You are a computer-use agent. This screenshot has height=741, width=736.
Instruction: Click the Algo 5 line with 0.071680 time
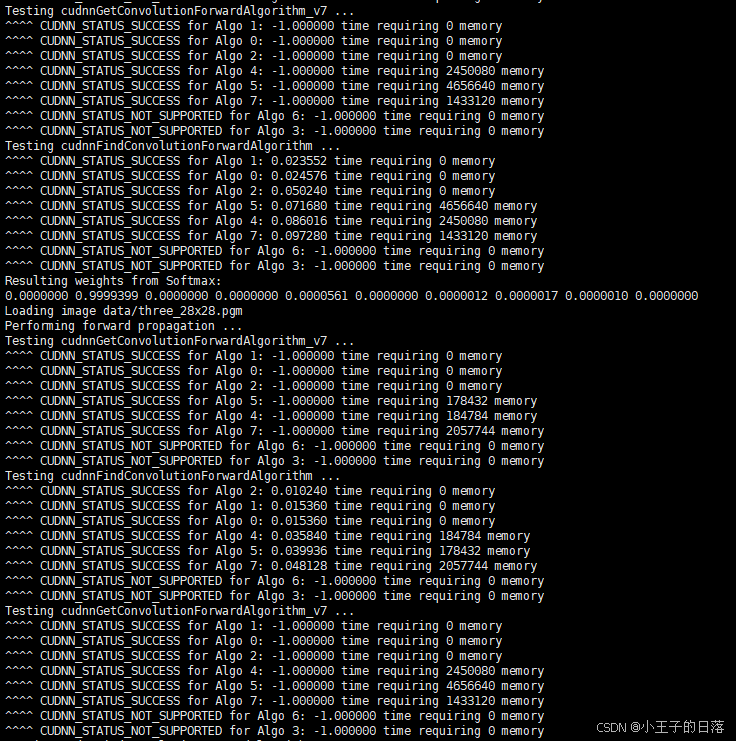(271, 206)
